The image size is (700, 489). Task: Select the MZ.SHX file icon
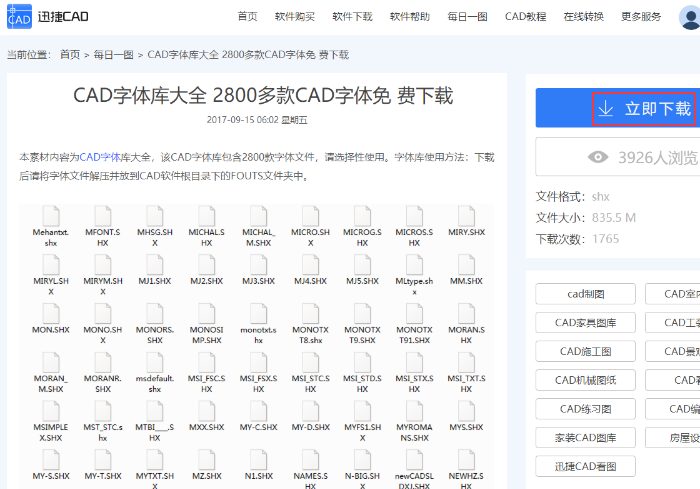click(206, 459)
